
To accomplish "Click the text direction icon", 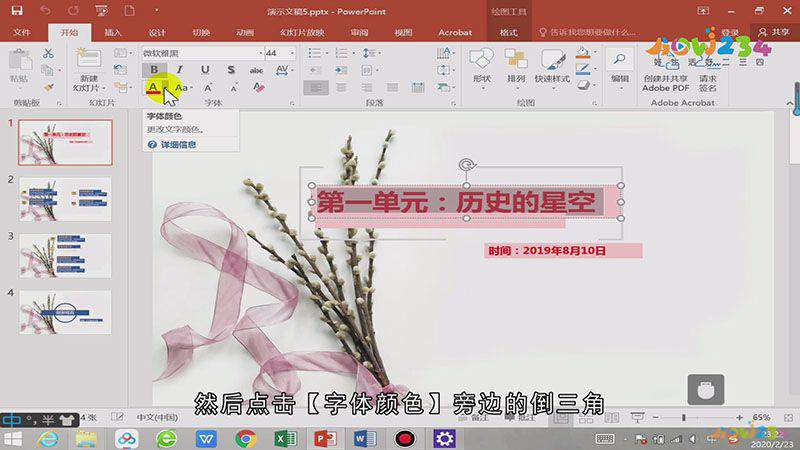I will point(444,53).
